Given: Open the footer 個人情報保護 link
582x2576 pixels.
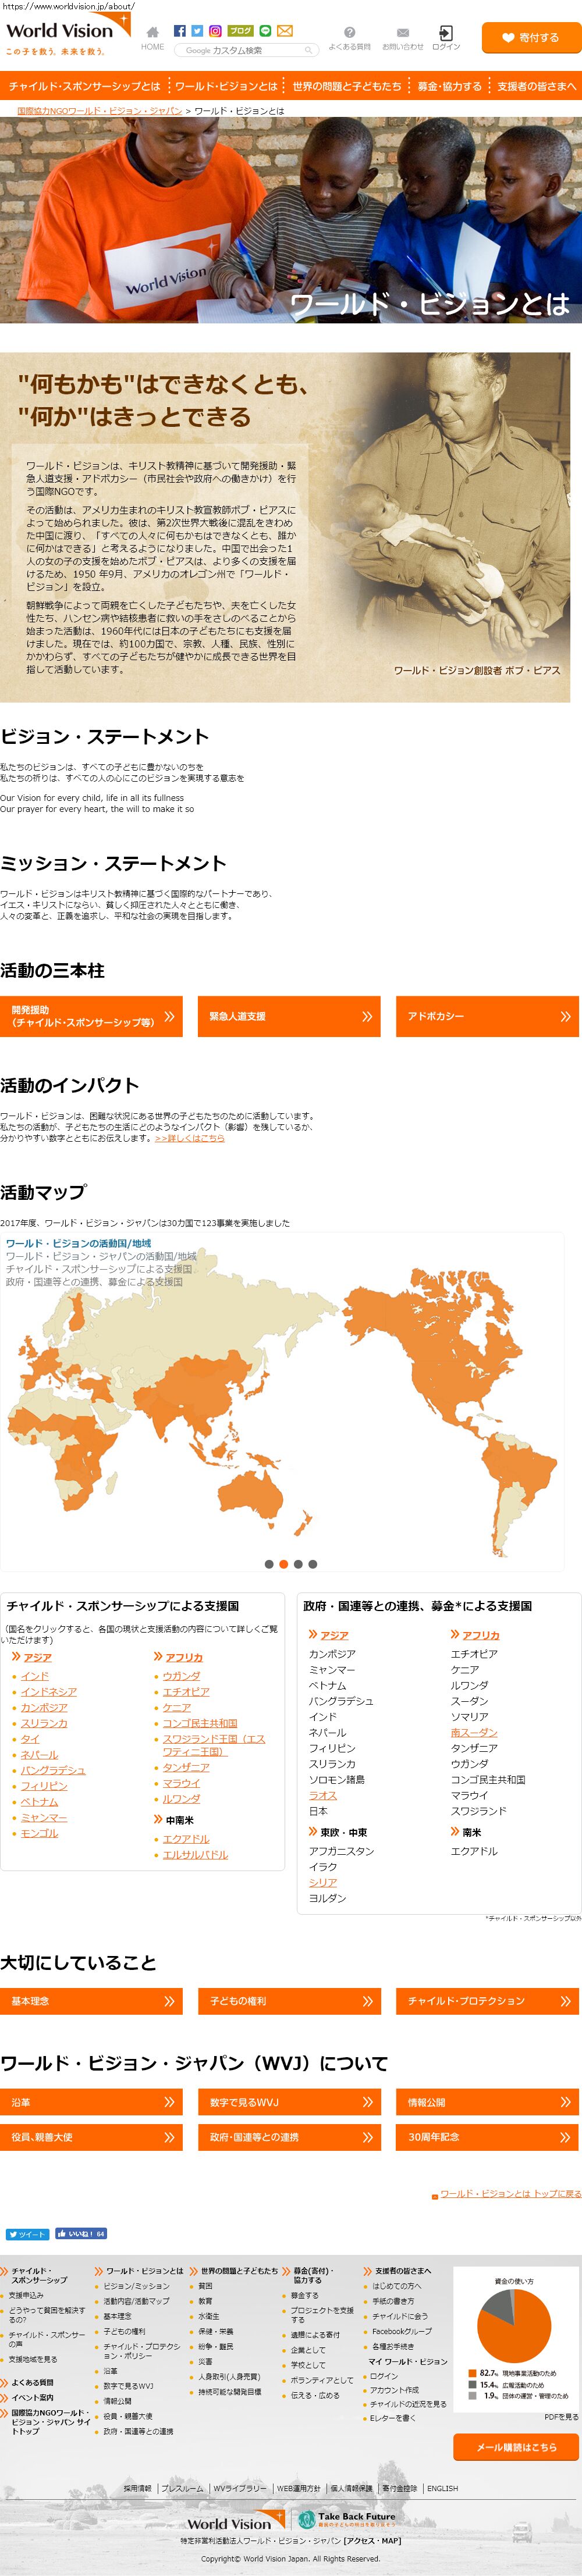Looking at the screenshot, I should pyautogui.click(x=351, y=2488).
